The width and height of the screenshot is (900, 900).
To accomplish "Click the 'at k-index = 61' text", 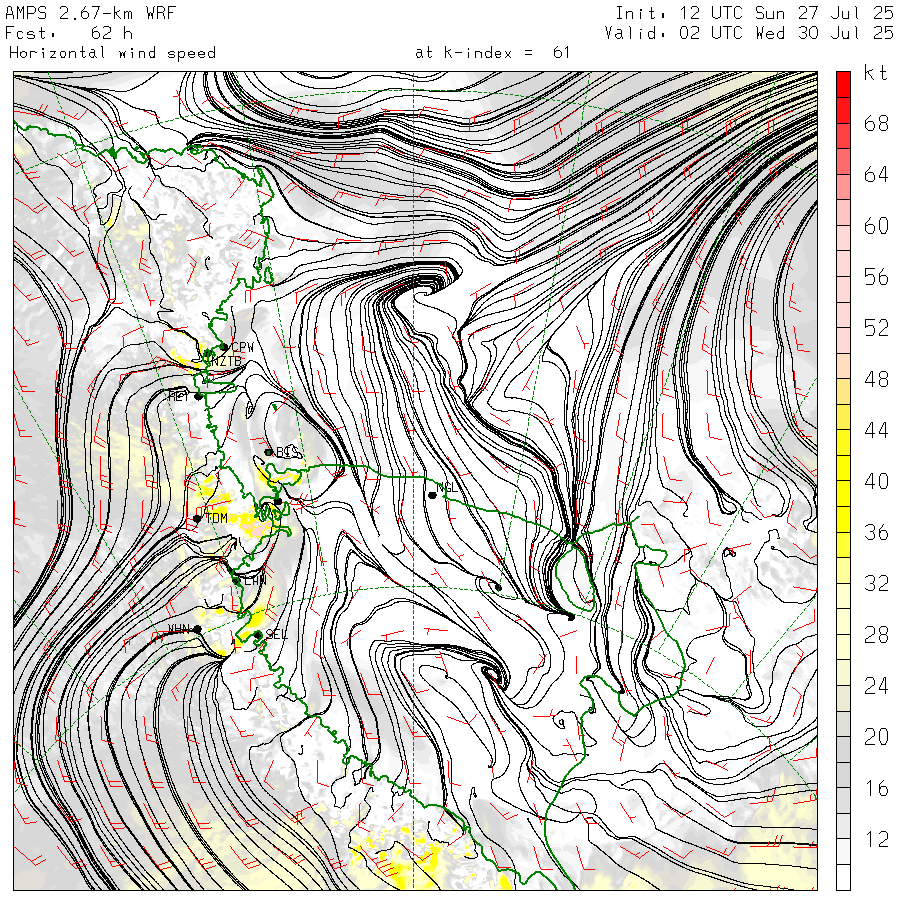I will (x=492, y=53).
